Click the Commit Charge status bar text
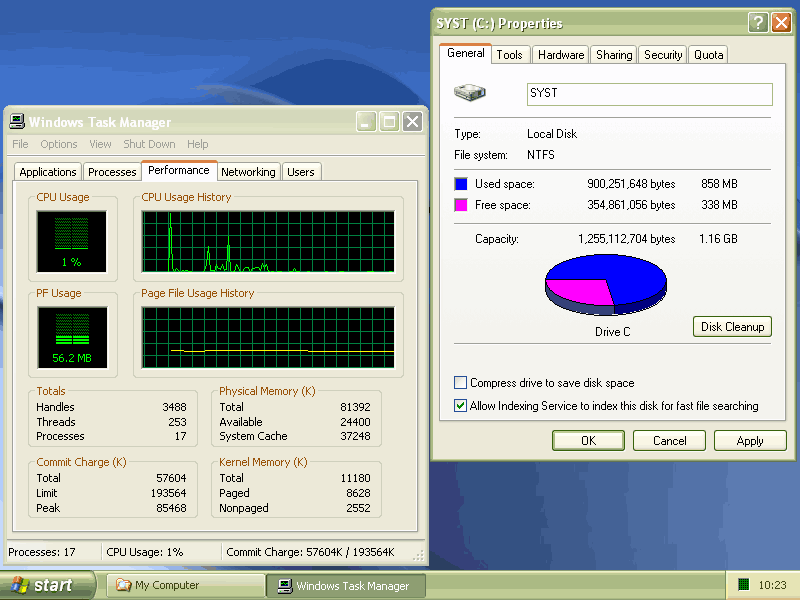Screen dimensions: 800x600 click(310, 552)
